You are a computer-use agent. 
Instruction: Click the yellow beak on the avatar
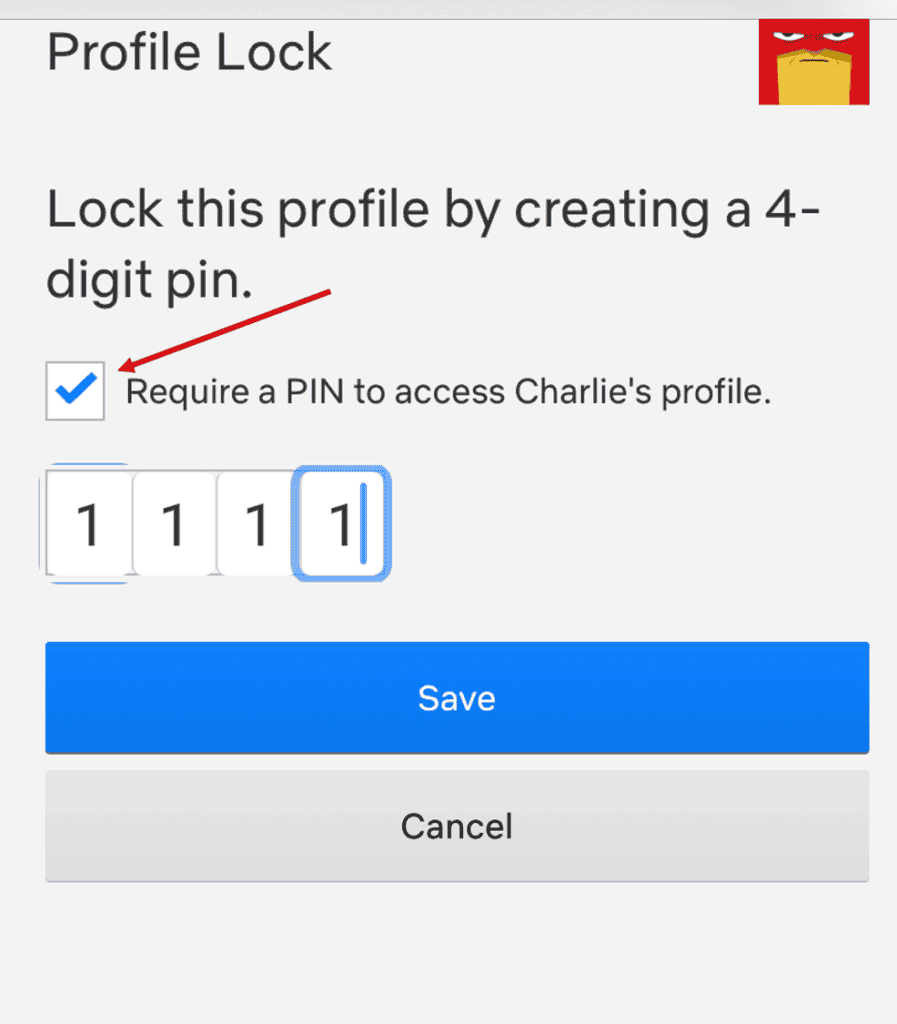[x=813, y=77]
